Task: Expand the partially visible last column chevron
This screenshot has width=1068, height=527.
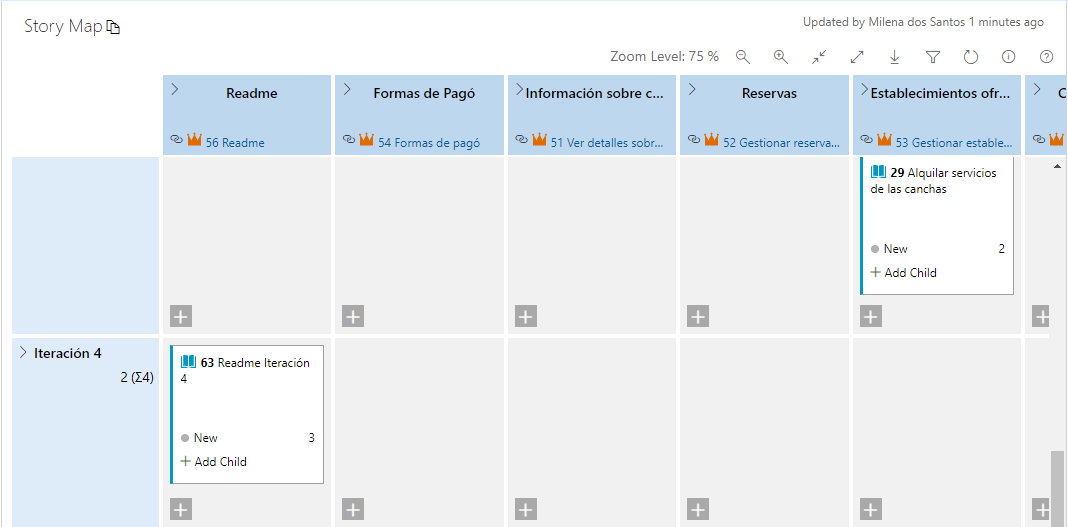Action: tap(1037, 89)
